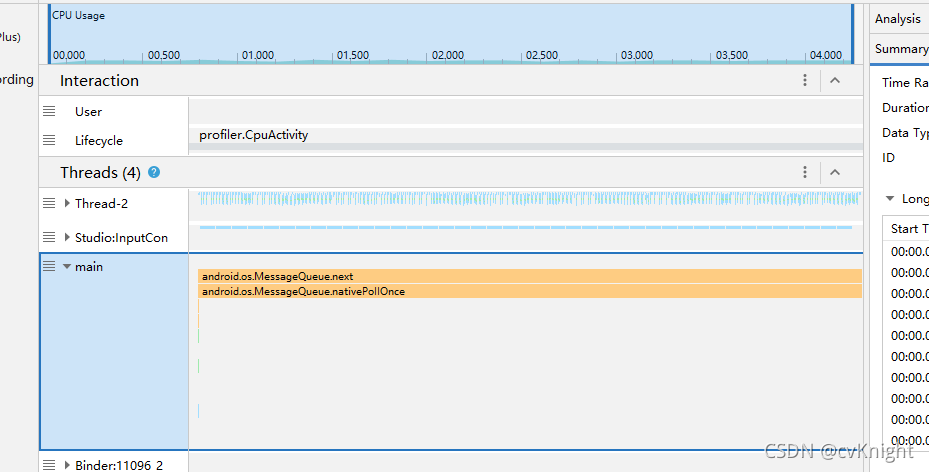Select the Lifecycle row label
929x472 pixels.
coord(99,140)
